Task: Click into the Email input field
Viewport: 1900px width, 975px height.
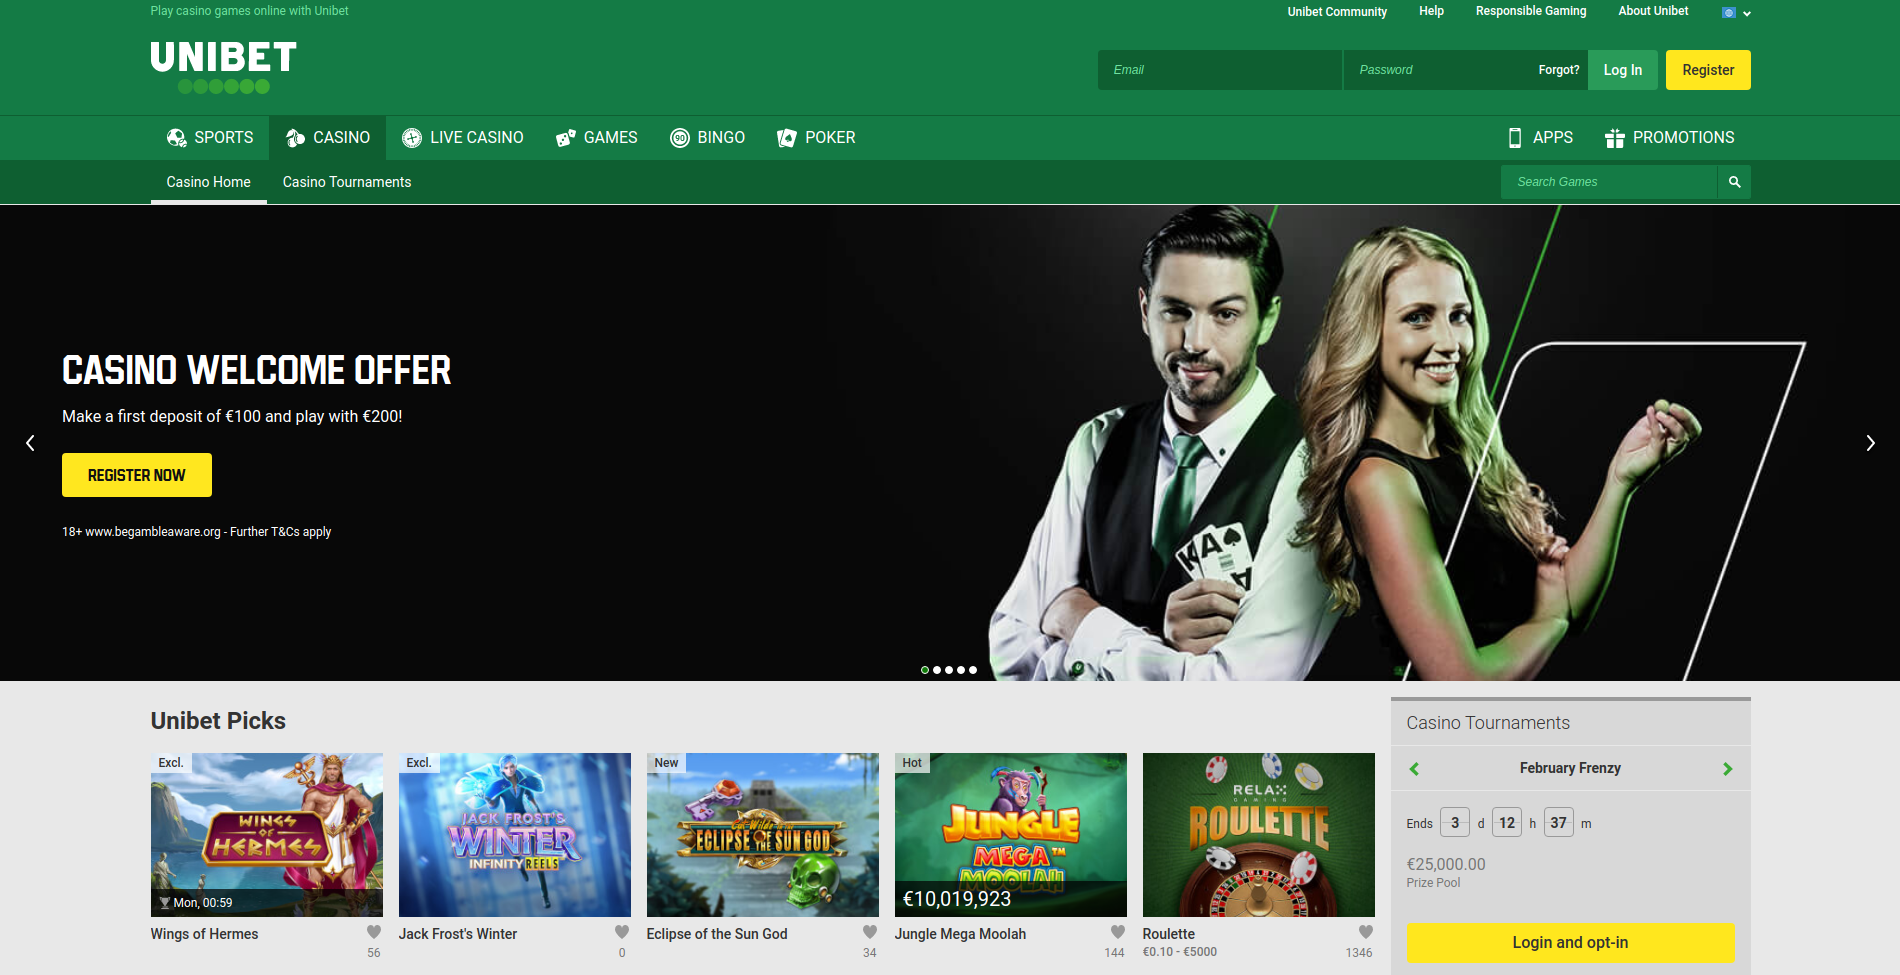Action: (1219, 70)
